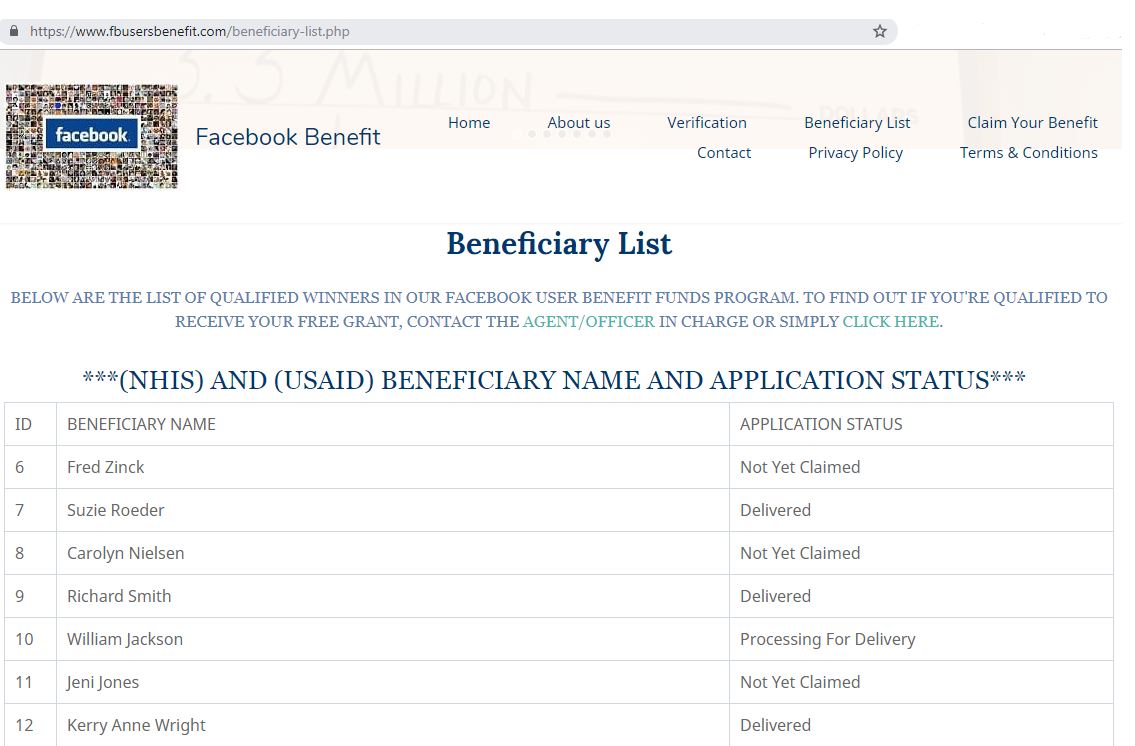This screenshot has width=1135, height=746.
Task: Click the padlock security icon
Action: [14, 31]
